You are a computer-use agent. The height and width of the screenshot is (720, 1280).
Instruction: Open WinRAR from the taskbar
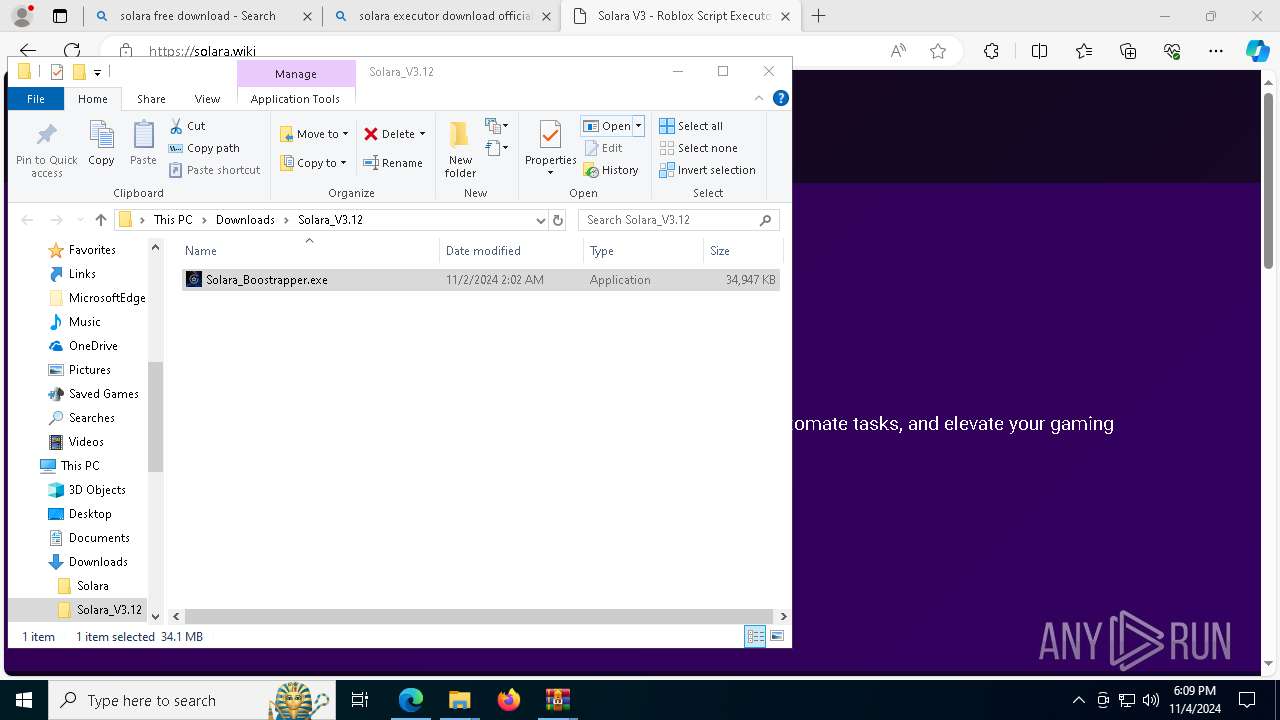557,700
